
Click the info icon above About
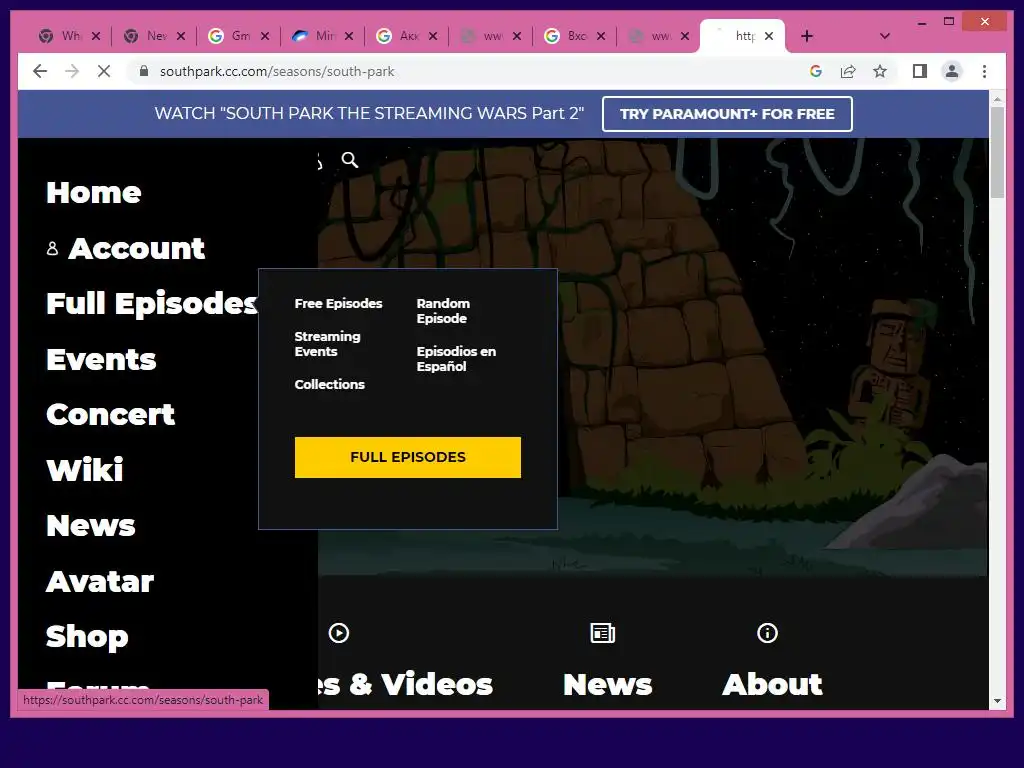tap(767, 633)
